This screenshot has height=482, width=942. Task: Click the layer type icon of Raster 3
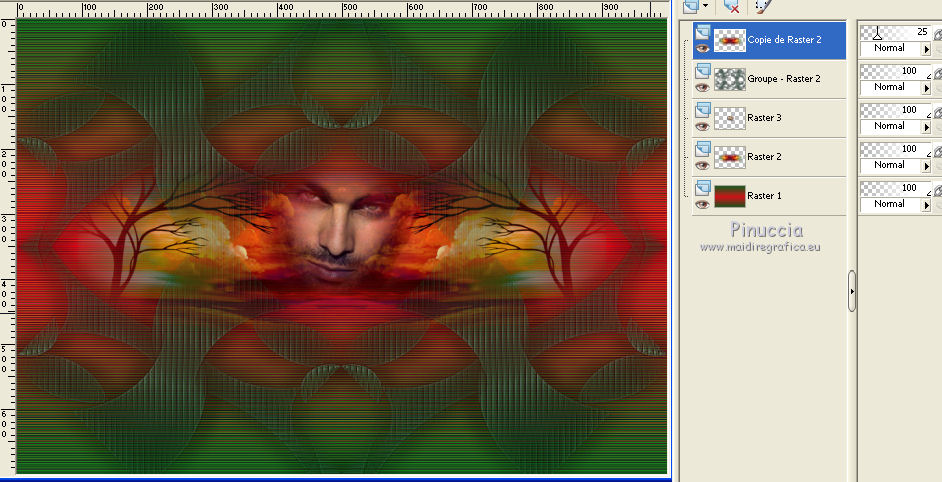click(x=703, y=111)
